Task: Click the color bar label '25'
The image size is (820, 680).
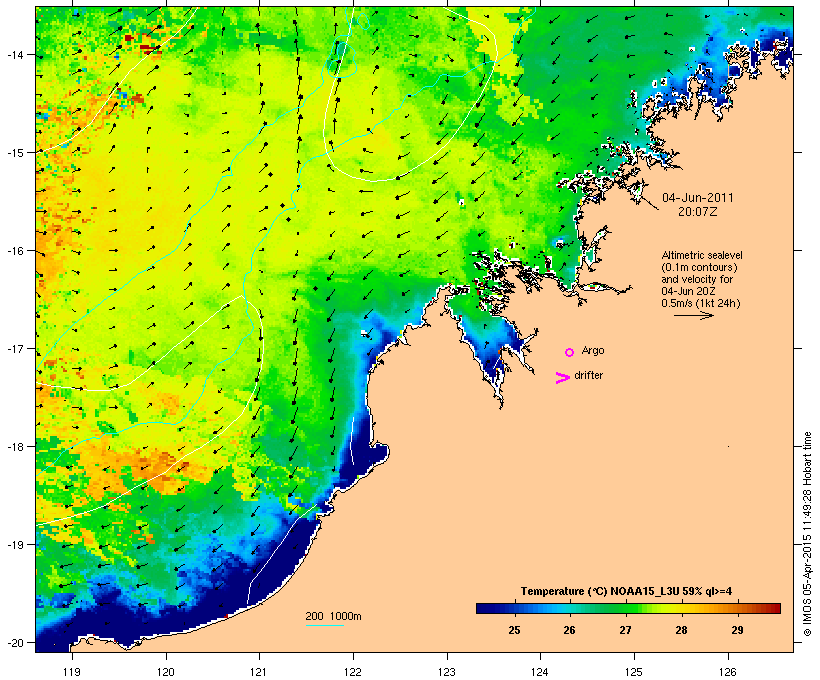Action: (514, 630)
